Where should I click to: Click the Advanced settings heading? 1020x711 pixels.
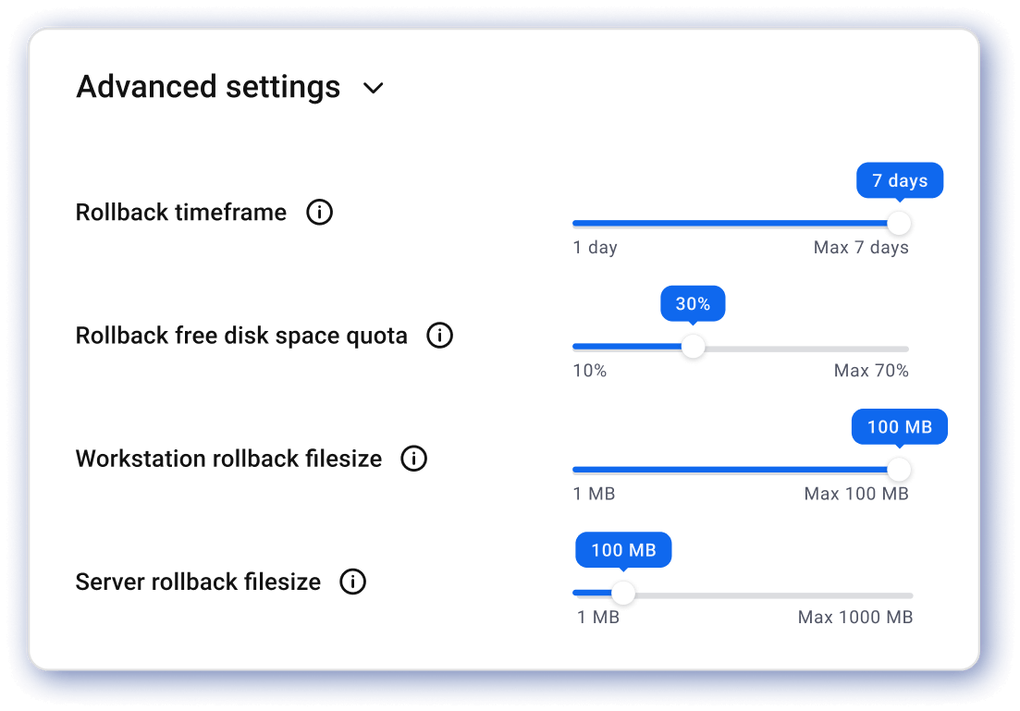click(208, 87)
